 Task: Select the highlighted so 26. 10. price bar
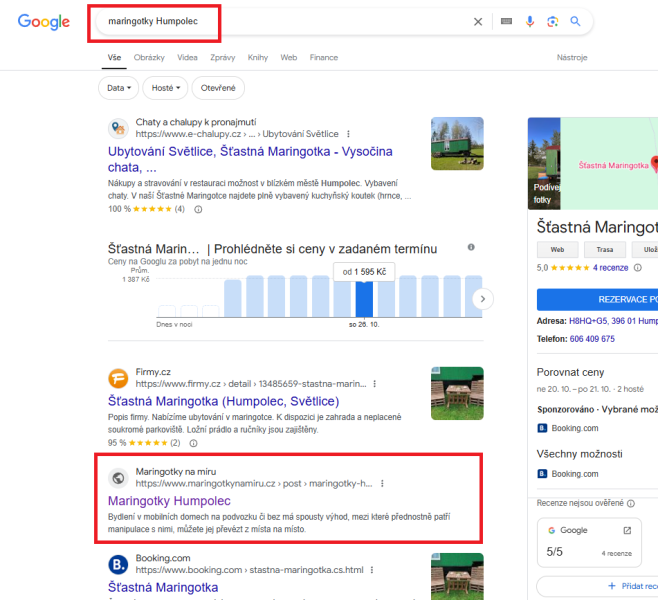[364, 299]
